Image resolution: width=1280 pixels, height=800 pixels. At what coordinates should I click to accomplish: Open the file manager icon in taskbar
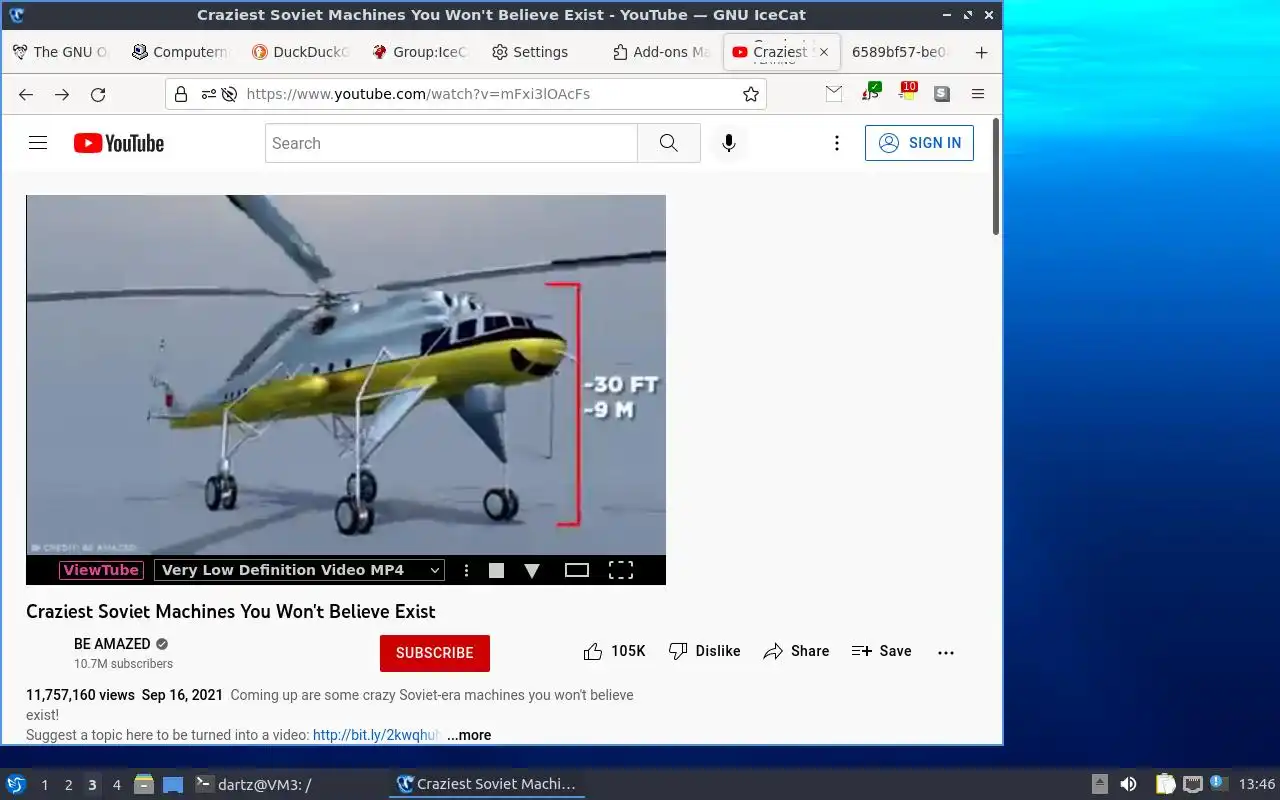(144, 784)
